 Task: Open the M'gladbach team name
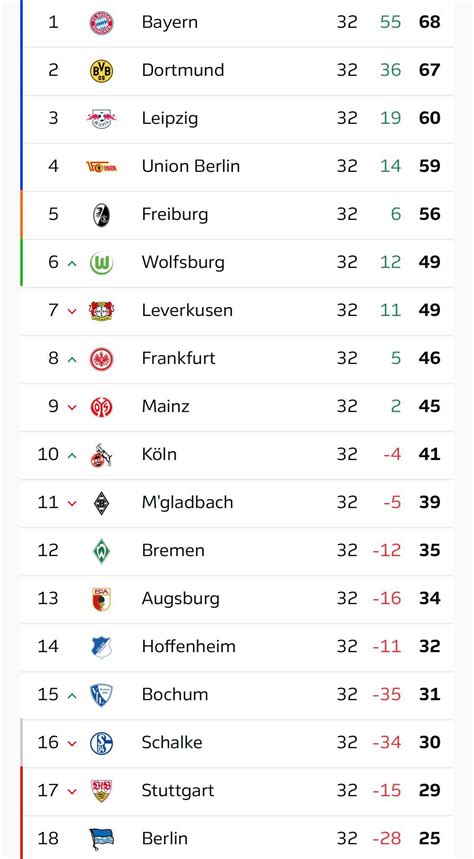[x=187, y=502]
